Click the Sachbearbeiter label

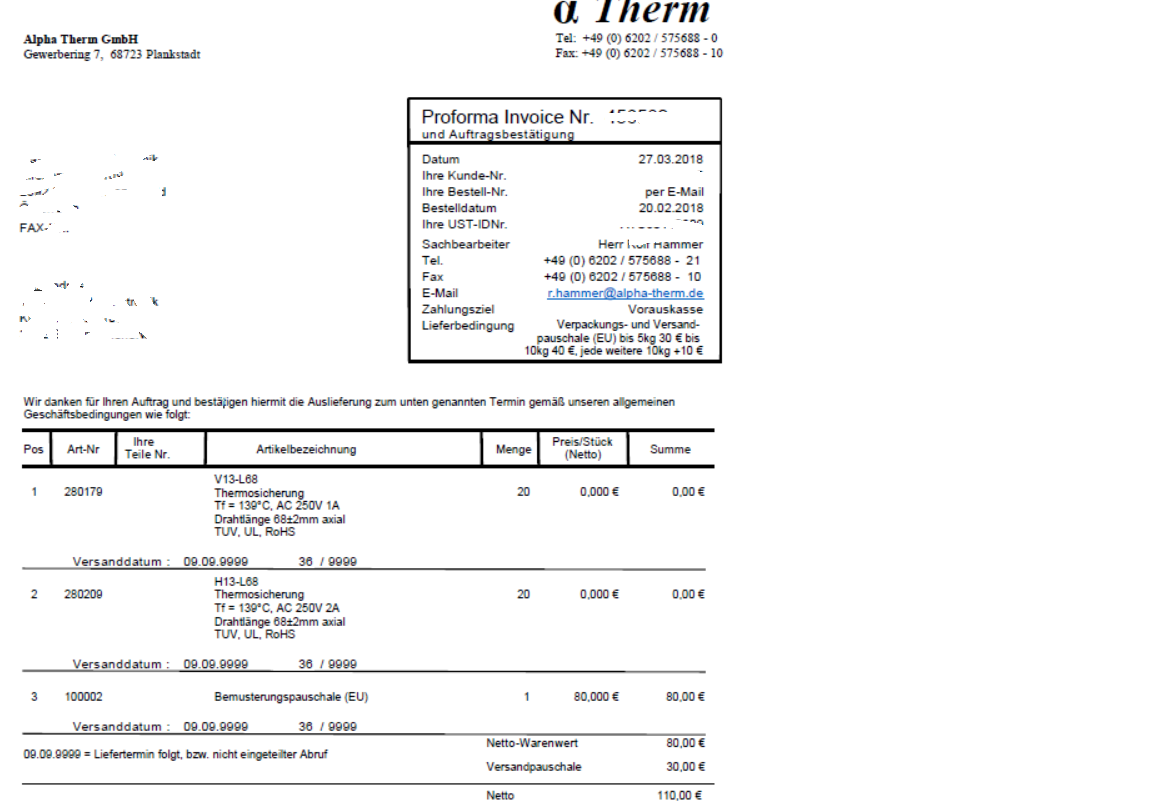point(465,244)
